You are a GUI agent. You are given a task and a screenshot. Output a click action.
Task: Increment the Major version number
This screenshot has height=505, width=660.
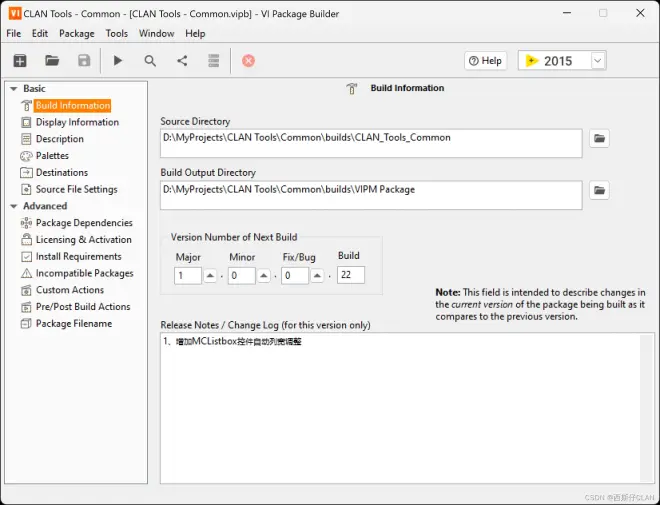(x=210, y=276)
